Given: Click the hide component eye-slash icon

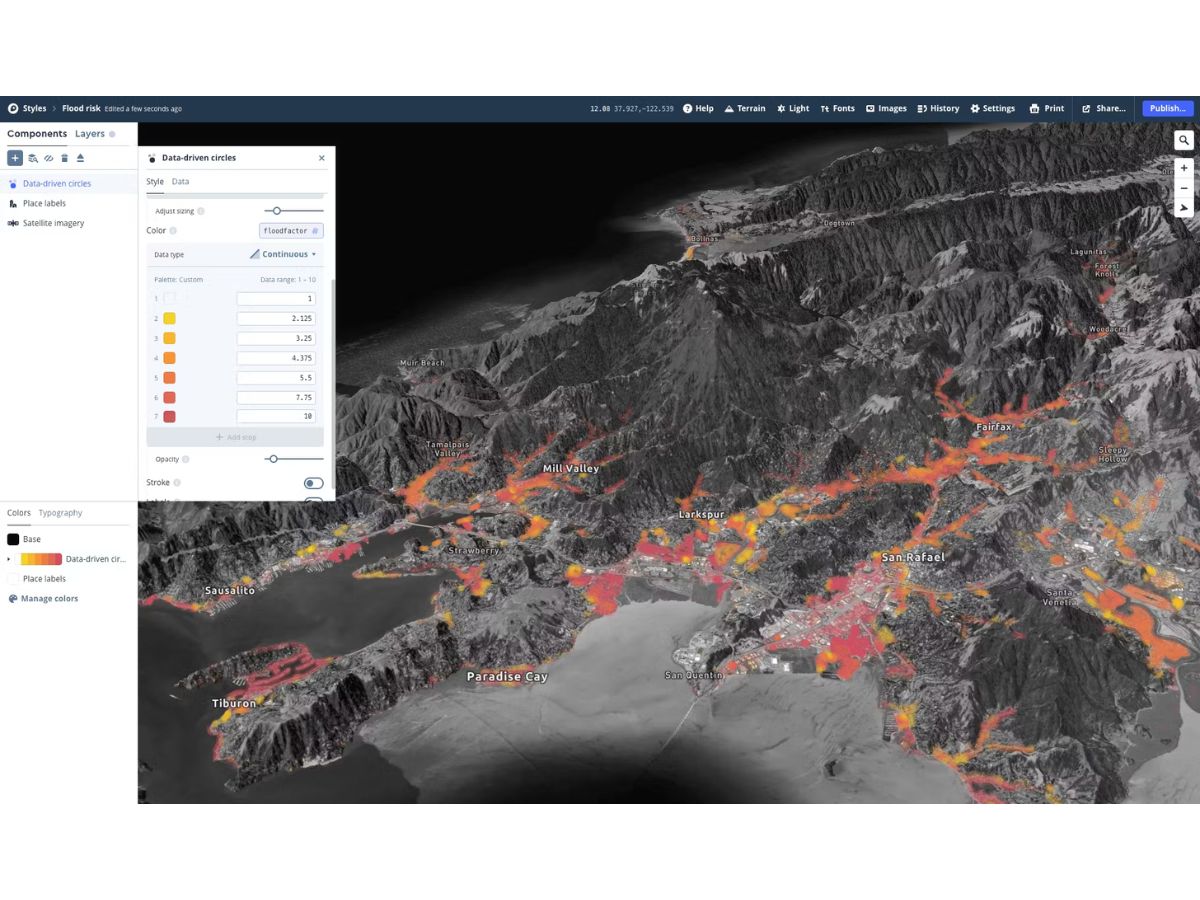Looking at the screenshot, I should (48, 158).
